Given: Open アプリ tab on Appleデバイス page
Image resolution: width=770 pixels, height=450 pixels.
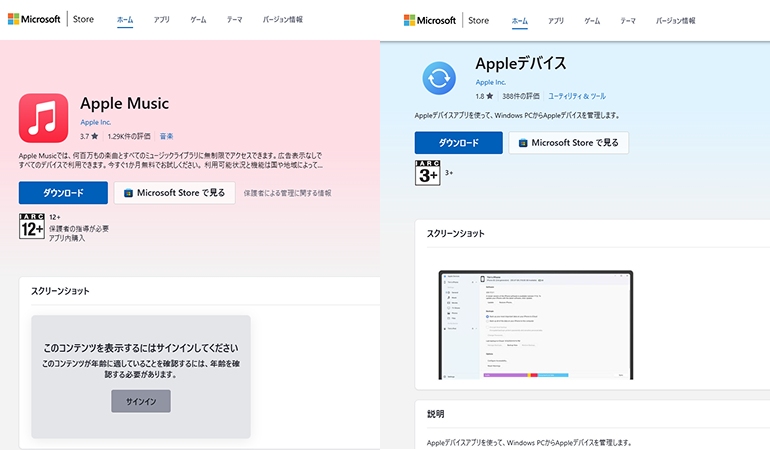Looking at the screenshot, I should pyautogui.click(x=556, y=21).
